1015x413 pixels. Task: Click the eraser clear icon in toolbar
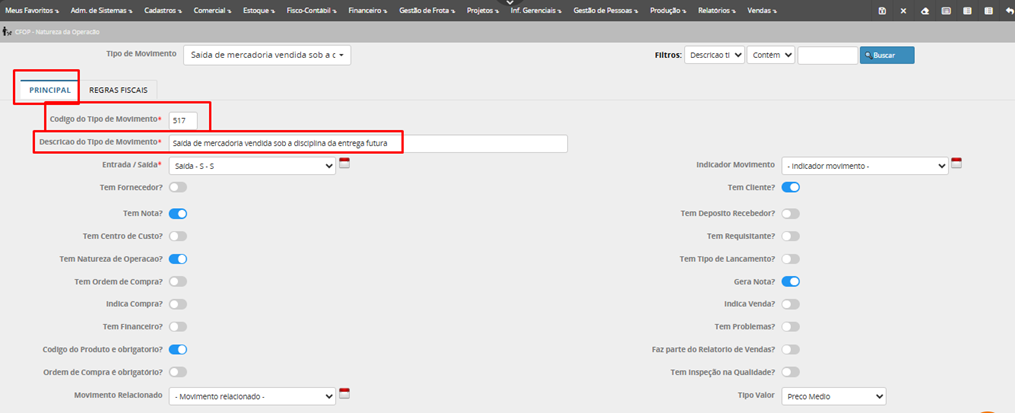click(x=925, y=10)
